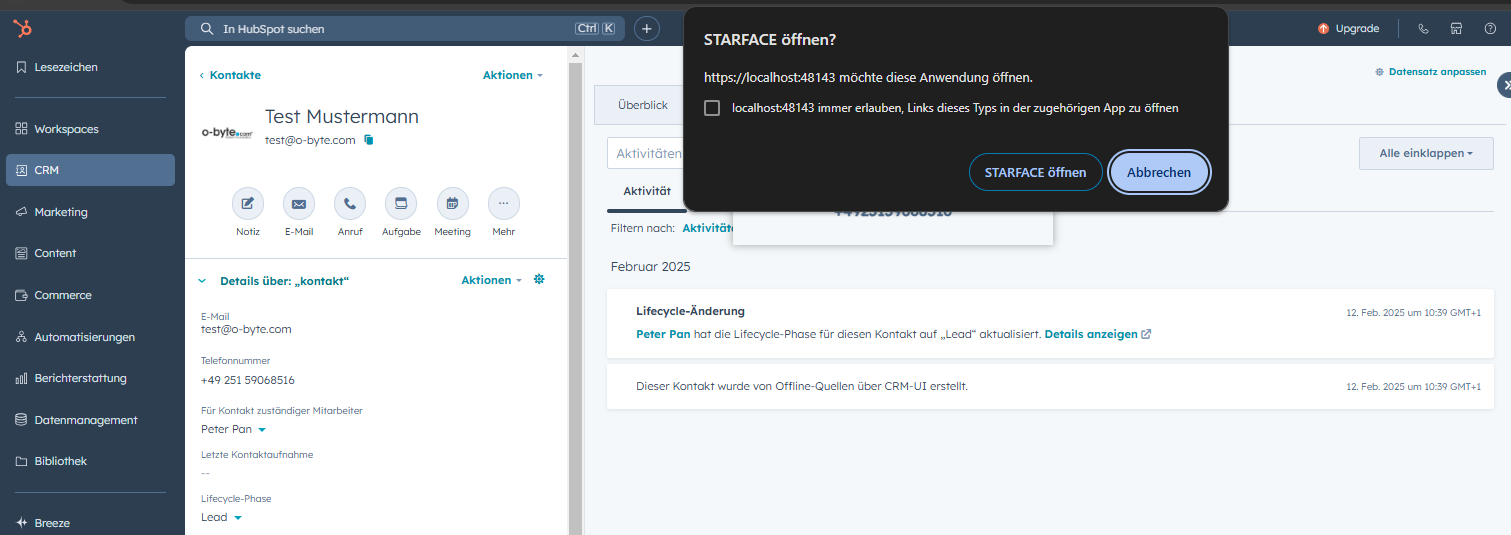
Task: Open Marketing in the left sidebar
Action: [61, 212]
